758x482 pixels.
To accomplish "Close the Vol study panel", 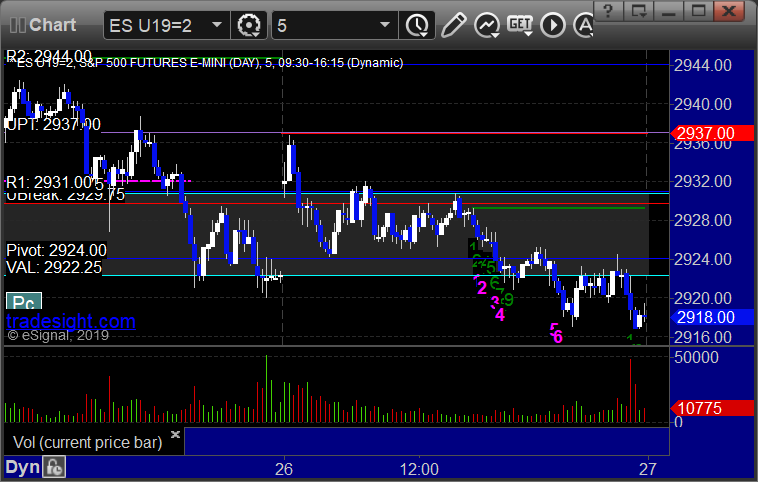I will [175, 435].
